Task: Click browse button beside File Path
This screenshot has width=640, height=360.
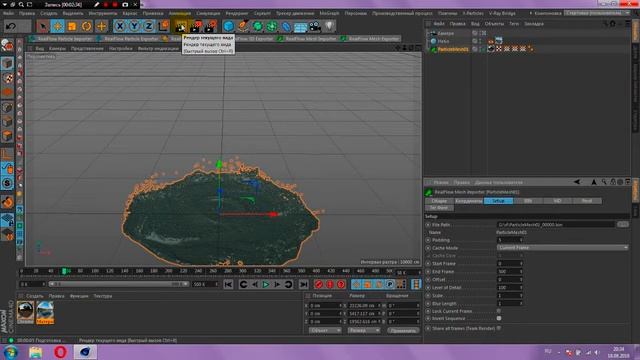Action: [x=622, y=224]
